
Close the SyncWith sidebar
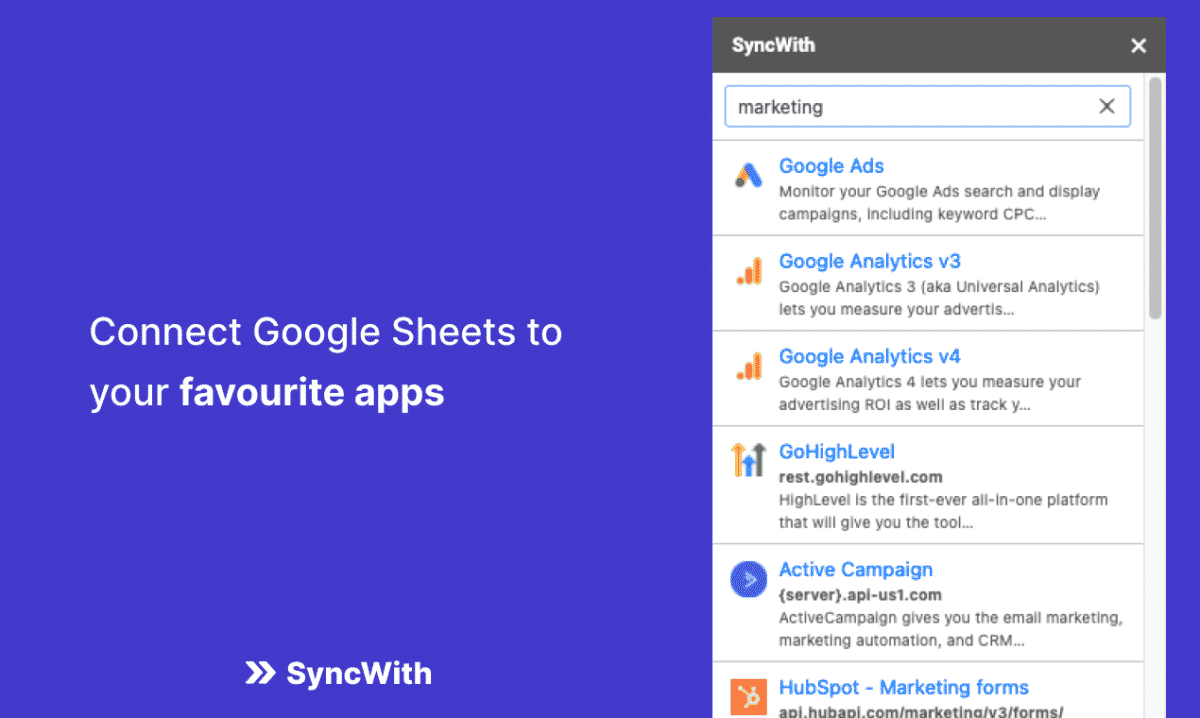(1138, 45)
